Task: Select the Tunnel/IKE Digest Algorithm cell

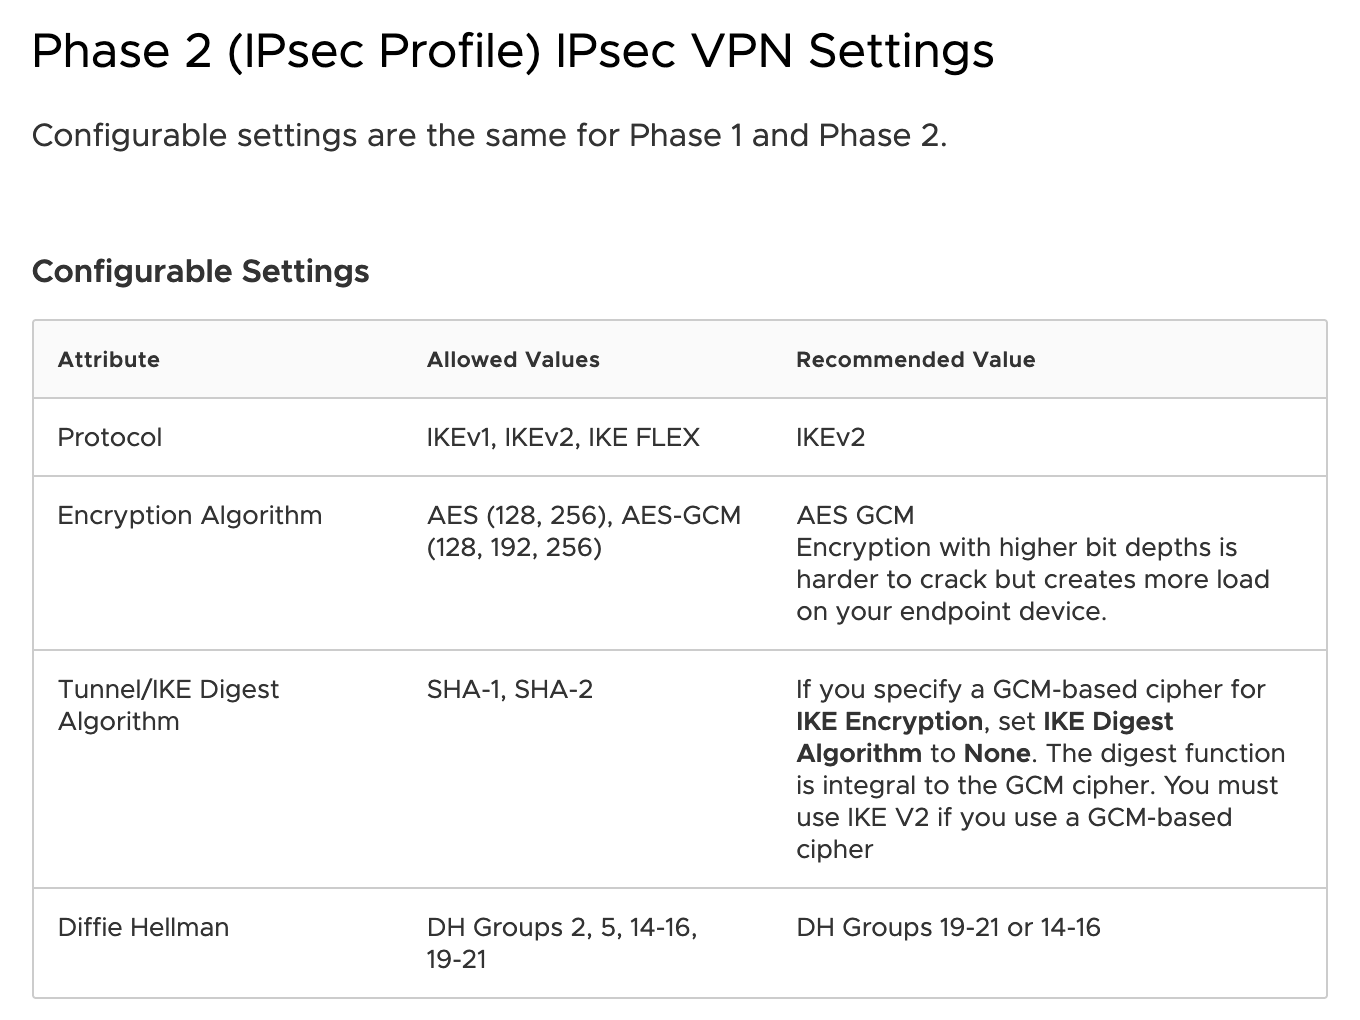Action: [x=169, y=705]
